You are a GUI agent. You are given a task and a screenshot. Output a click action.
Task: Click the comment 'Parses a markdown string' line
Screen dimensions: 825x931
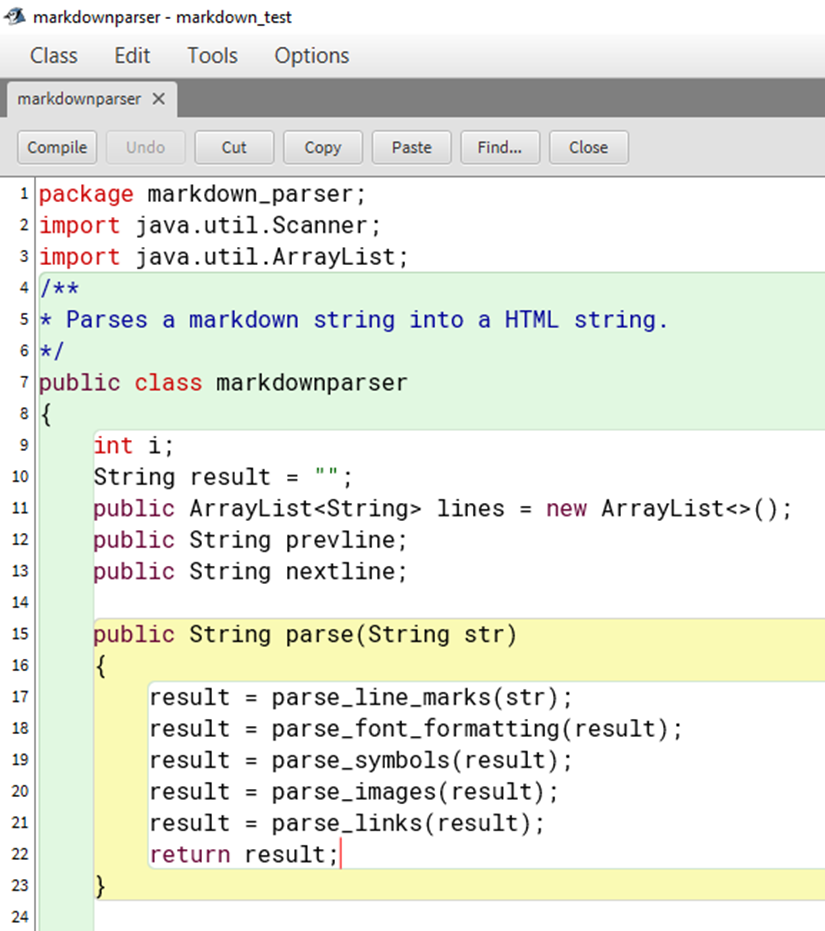tap(354, 320)
